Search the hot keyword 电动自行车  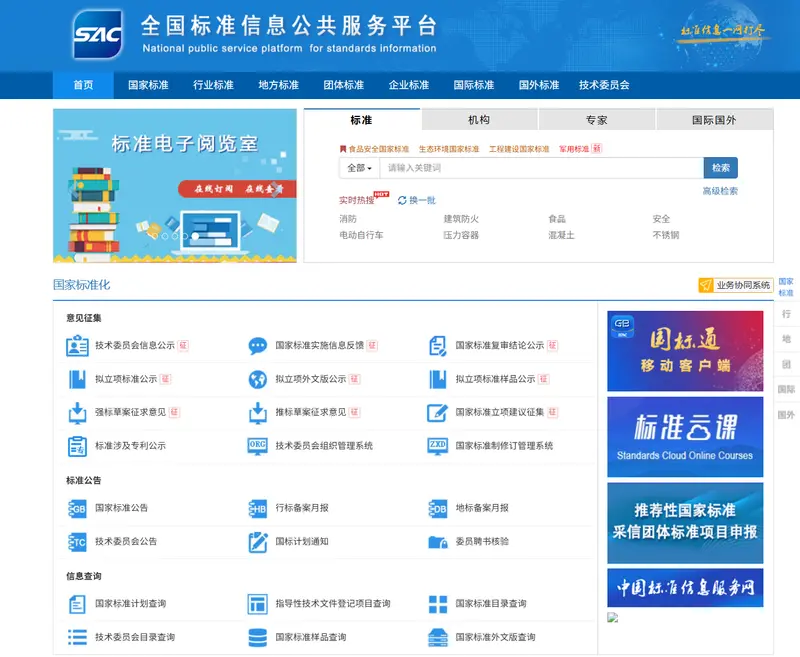click(361, 235)
